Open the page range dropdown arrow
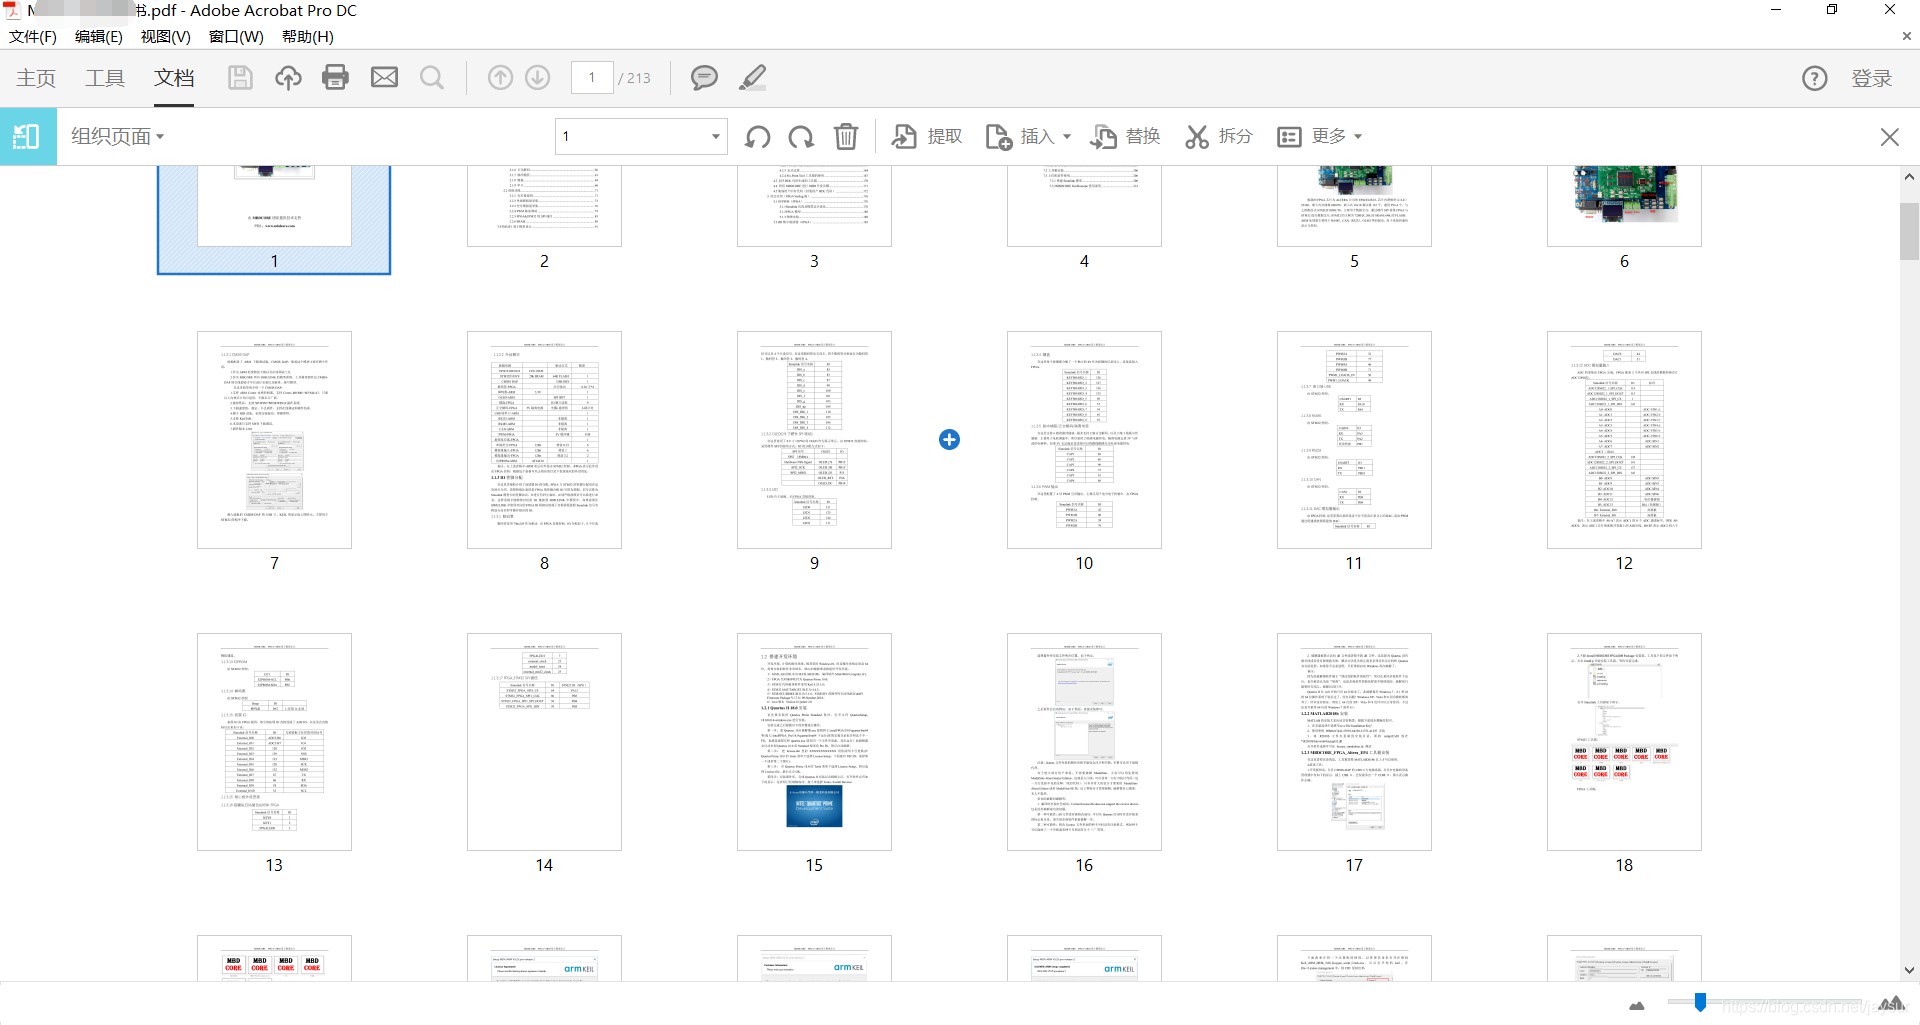Image resolution: width=1920 pixels, height=1025 pixels. click(715, 137)
